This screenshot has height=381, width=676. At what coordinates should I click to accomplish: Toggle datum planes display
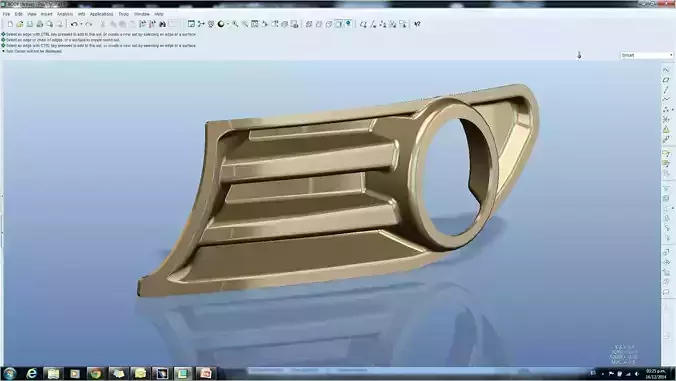[x=363, y=24]
